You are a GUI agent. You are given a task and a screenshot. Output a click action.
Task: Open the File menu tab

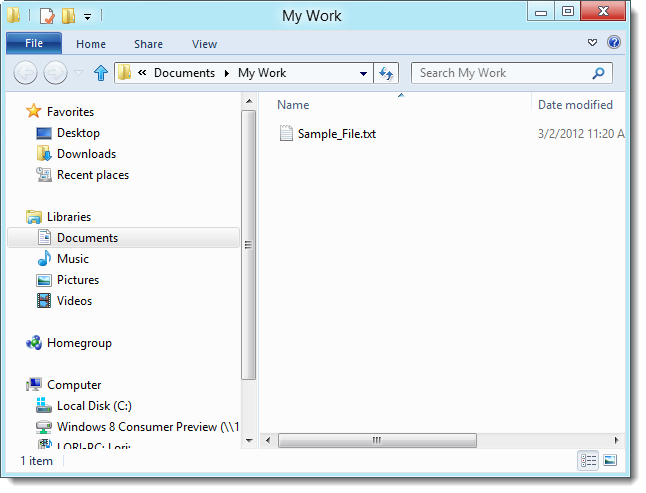34,43
